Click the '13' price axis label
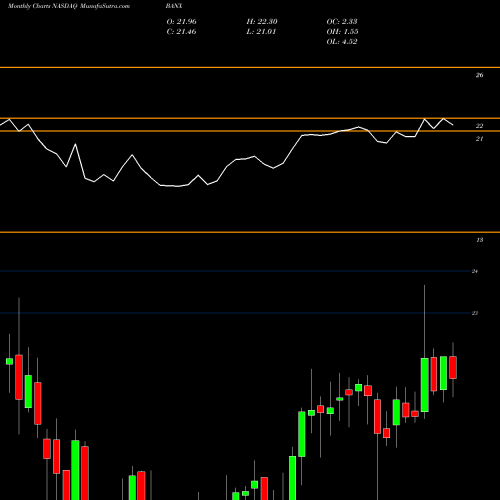The width and height of the screenshot is (500, 500). pyautogui.click(x=479, y=240)
